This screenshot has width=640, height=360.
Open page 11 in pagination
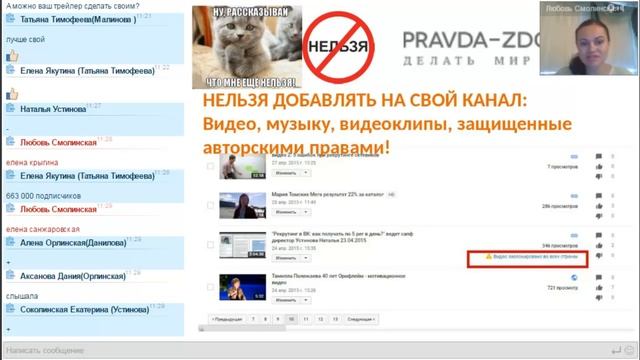306,319
